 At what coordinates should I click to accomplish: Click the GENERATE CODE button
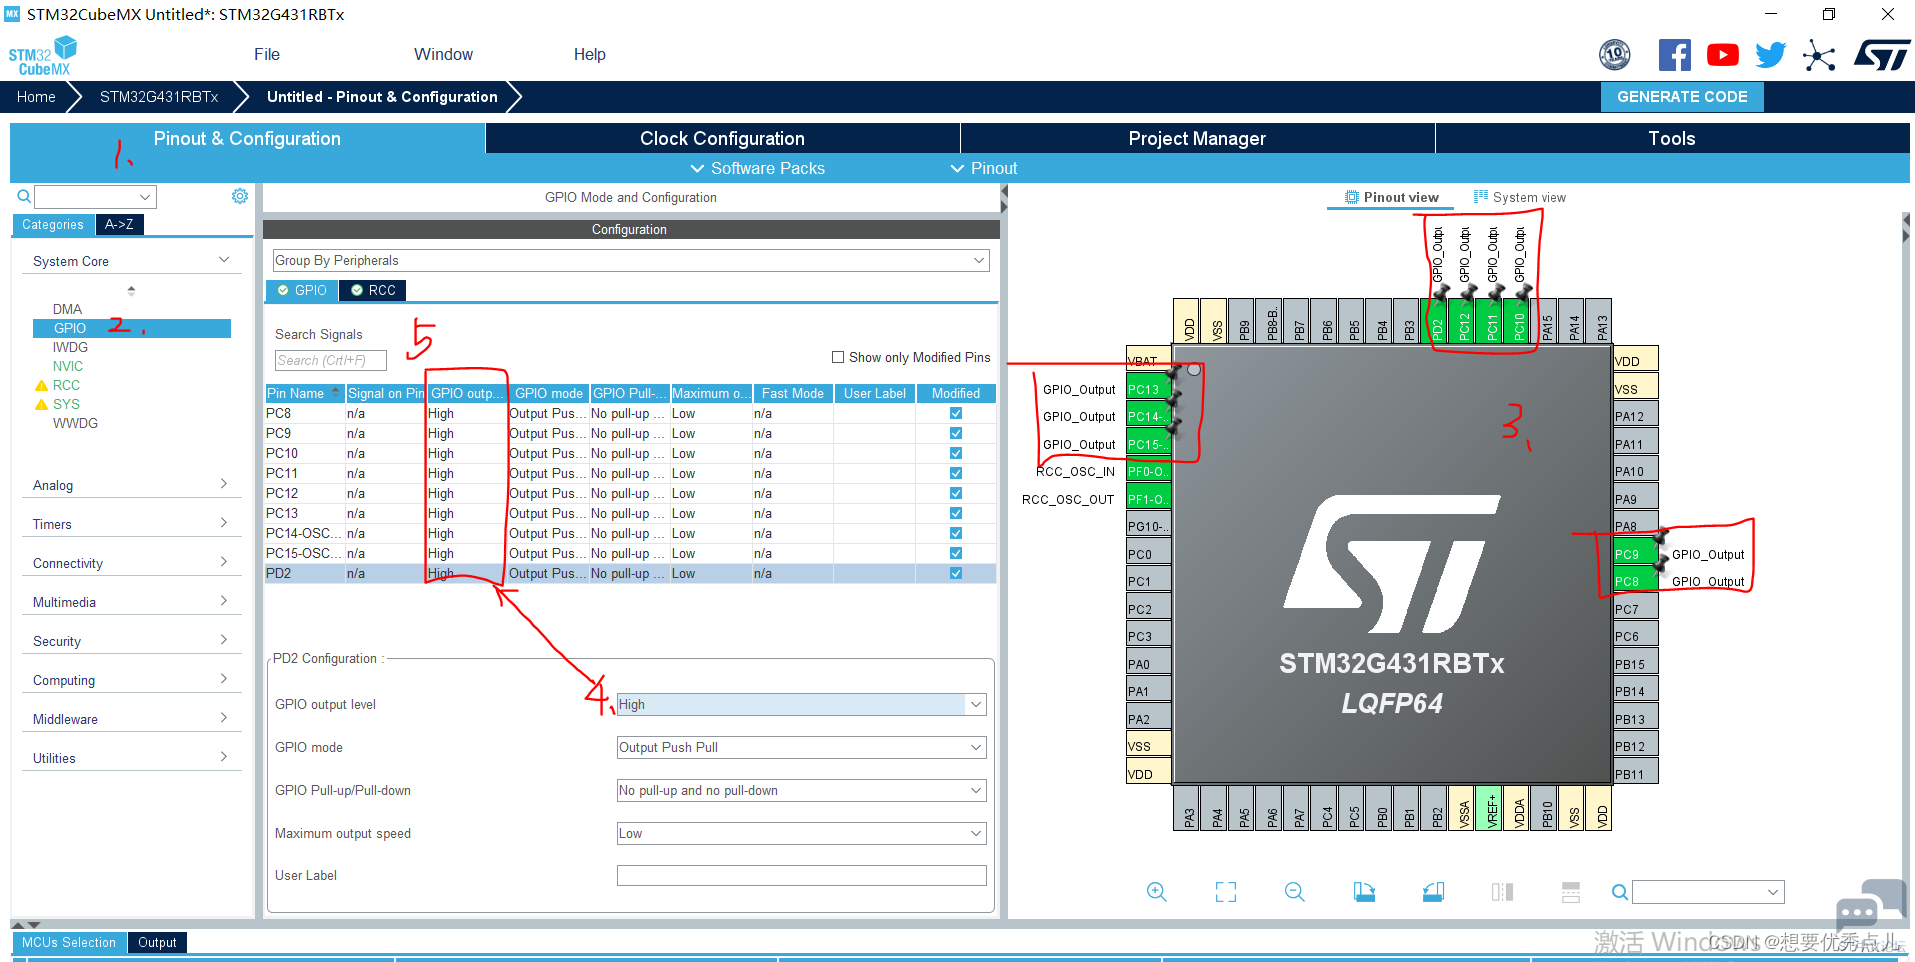point(1682,97)
